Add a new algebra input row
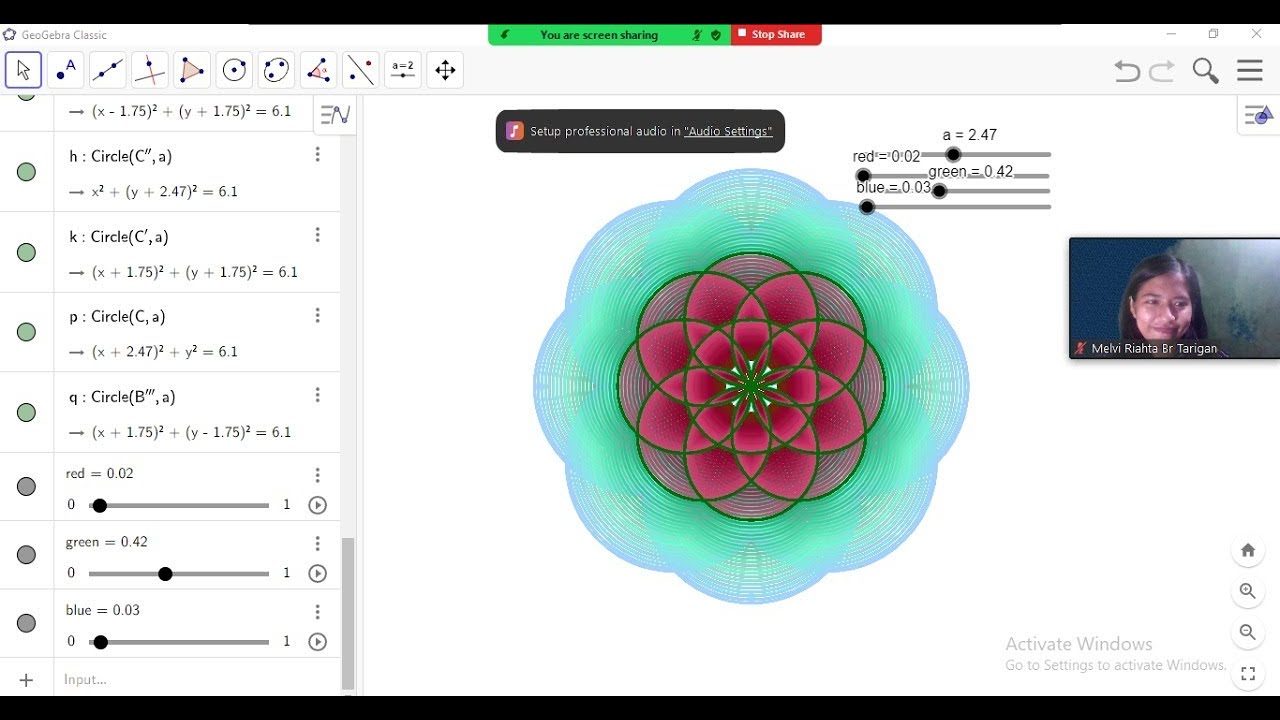Screen dimensions: 1280x720 pyautogui.click(x=26, y=680)
